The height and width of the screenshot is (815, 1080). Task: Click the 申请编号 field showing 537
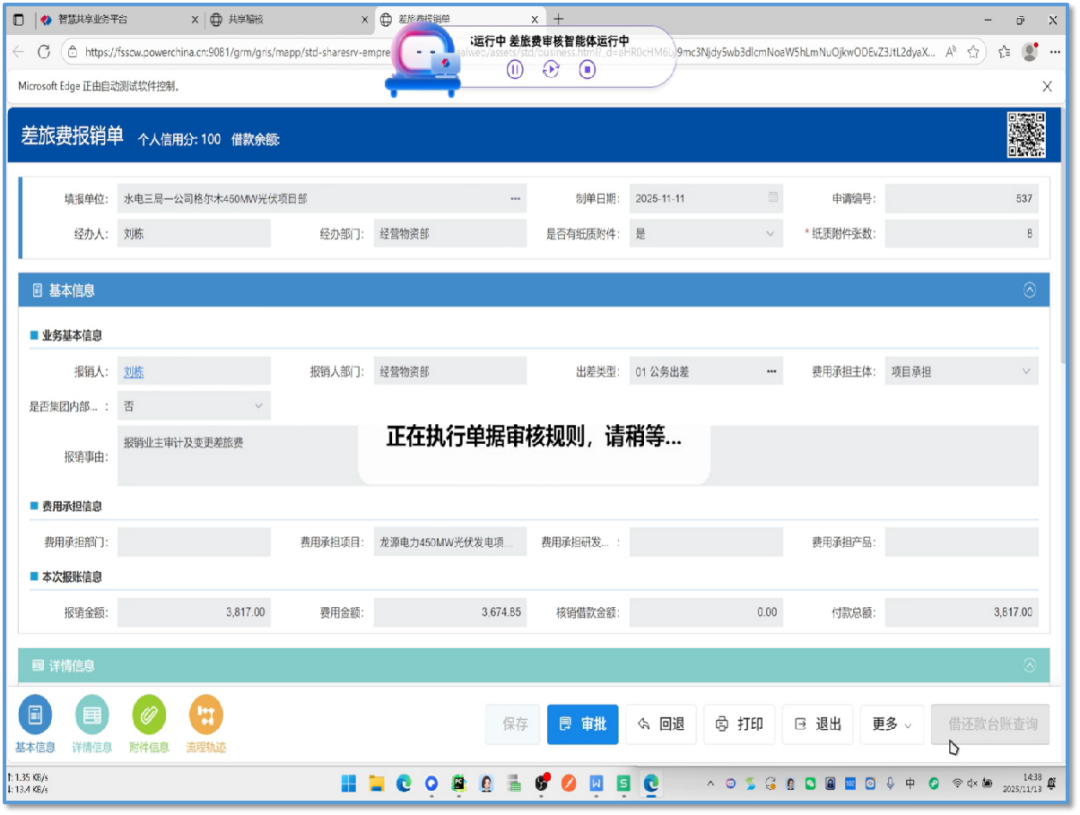pos(962,198)
